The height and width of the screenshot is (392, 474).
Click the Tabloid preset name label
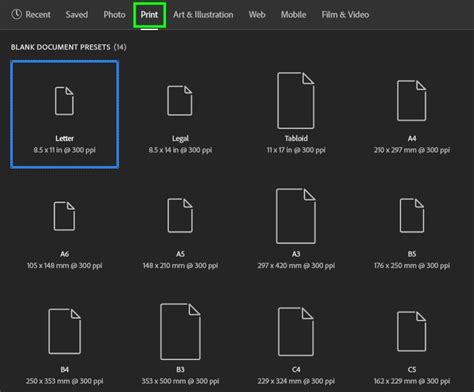coord(296,138)
